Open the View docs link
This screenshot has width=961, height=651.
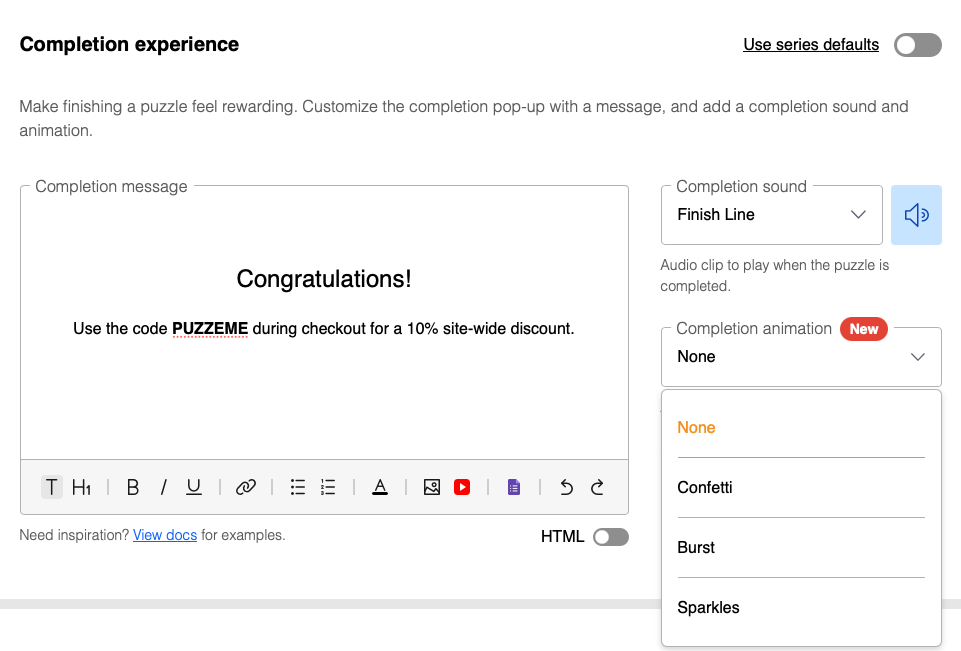click(x=165, y=535)
